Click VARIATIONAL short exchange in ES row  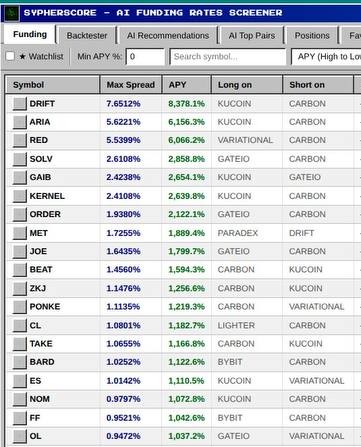(x=316, y=381)
